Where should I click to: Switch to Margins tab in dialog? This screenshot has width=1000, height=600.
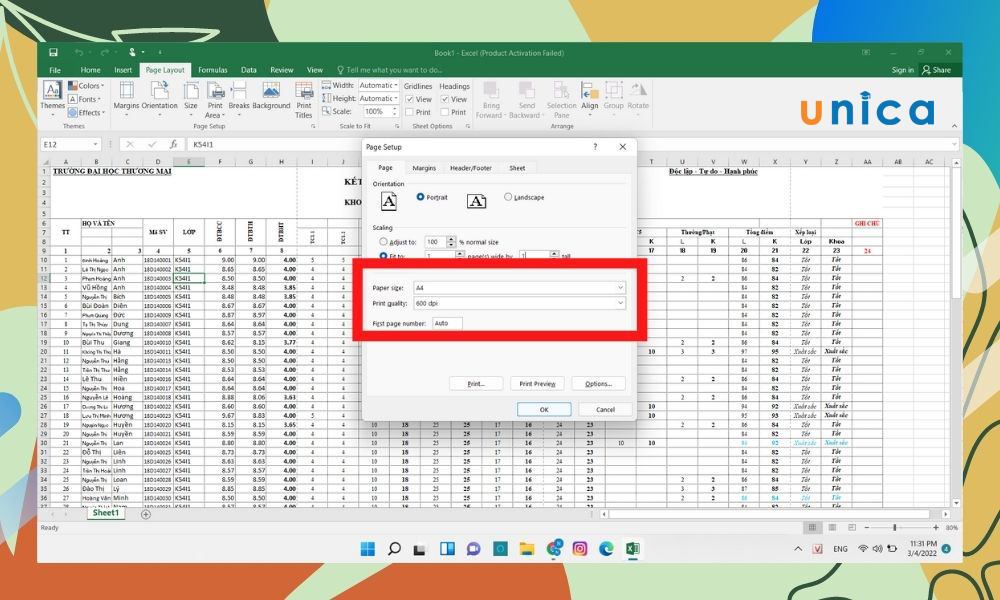pos(424,168)
